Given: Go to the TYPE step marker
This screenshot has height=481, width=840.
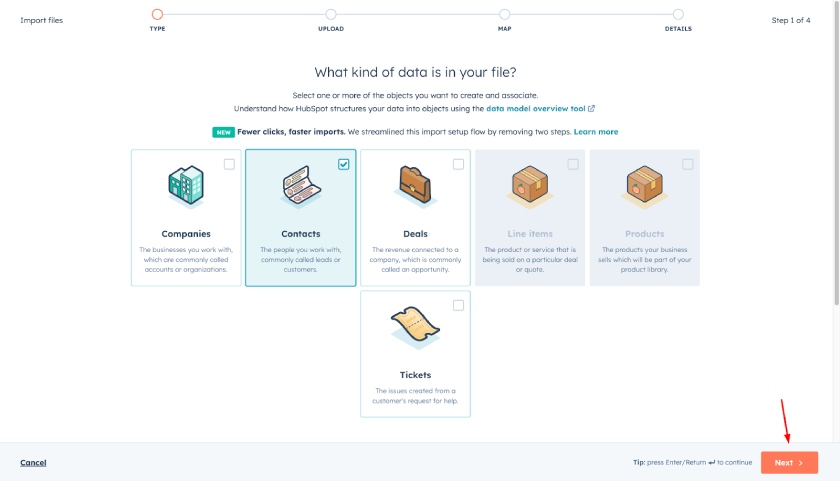Looking at the screenshot, I should pos(157,14).
